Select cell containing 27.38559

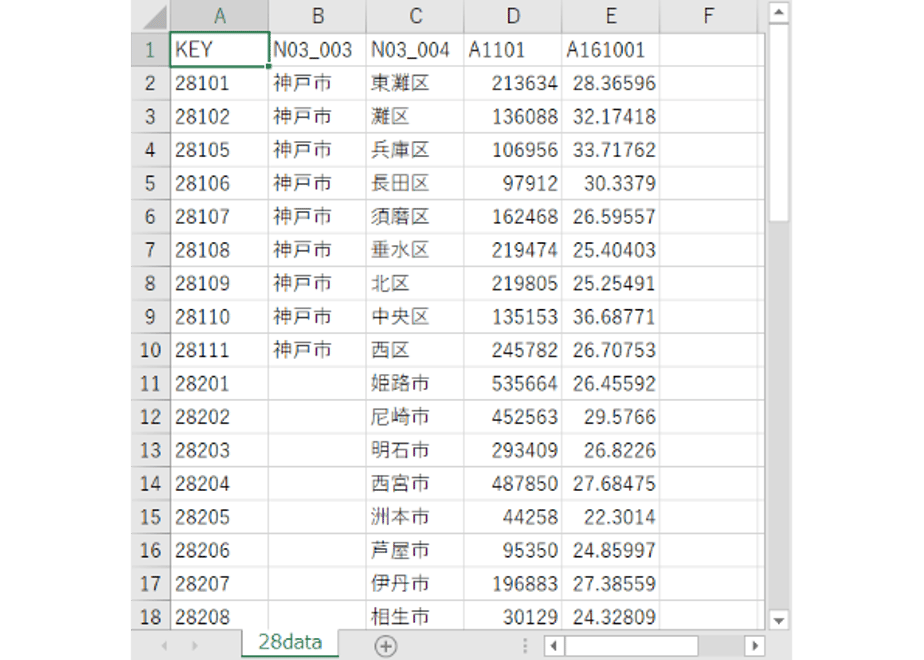coord(610,583)
